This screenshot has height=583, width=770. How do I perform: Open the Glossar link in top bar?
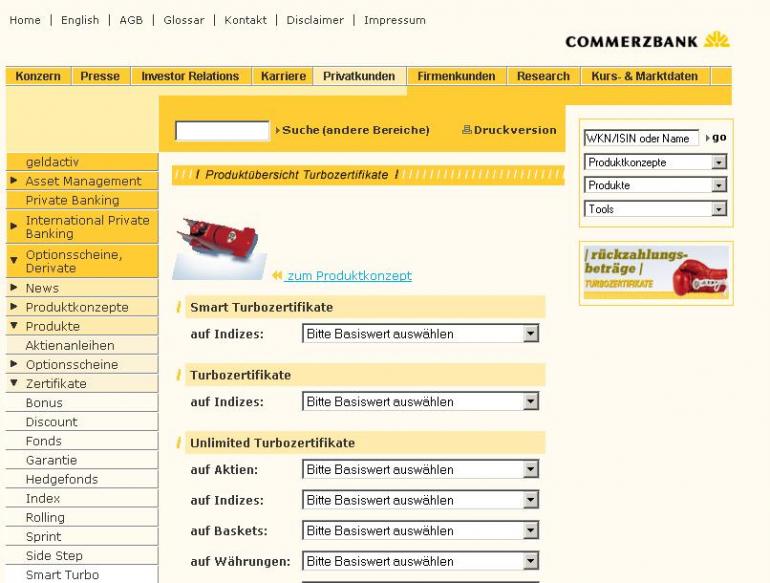coord(184,20)
